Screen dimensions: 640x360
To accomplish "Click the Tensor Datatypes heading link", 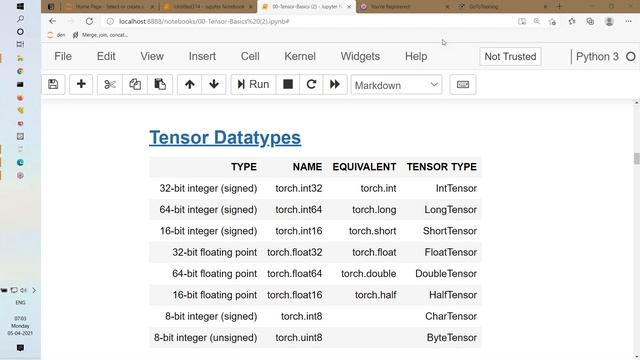I will [225, 138].
